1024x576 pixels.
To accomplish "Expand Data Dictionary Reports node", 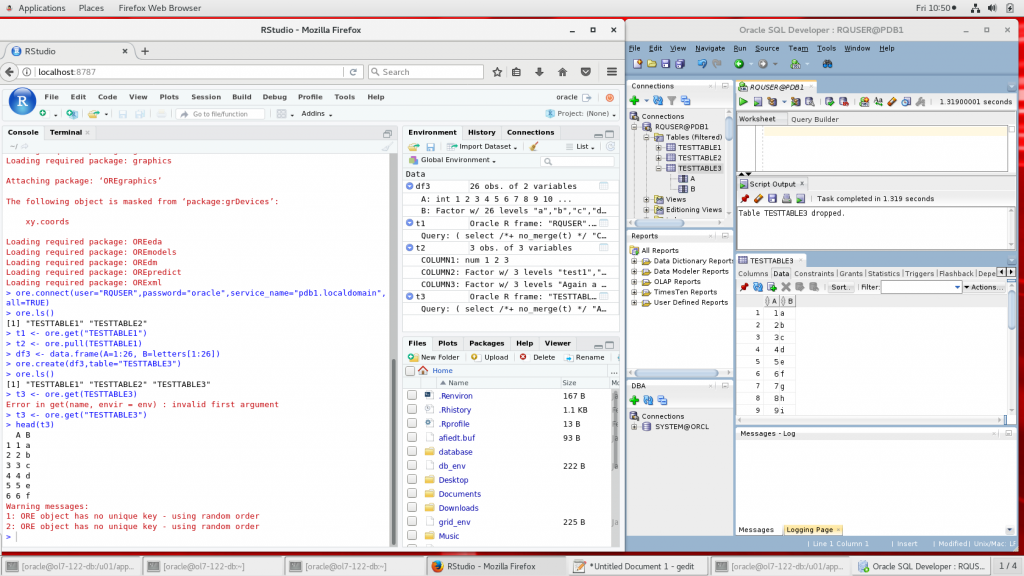I will (634, 261).
